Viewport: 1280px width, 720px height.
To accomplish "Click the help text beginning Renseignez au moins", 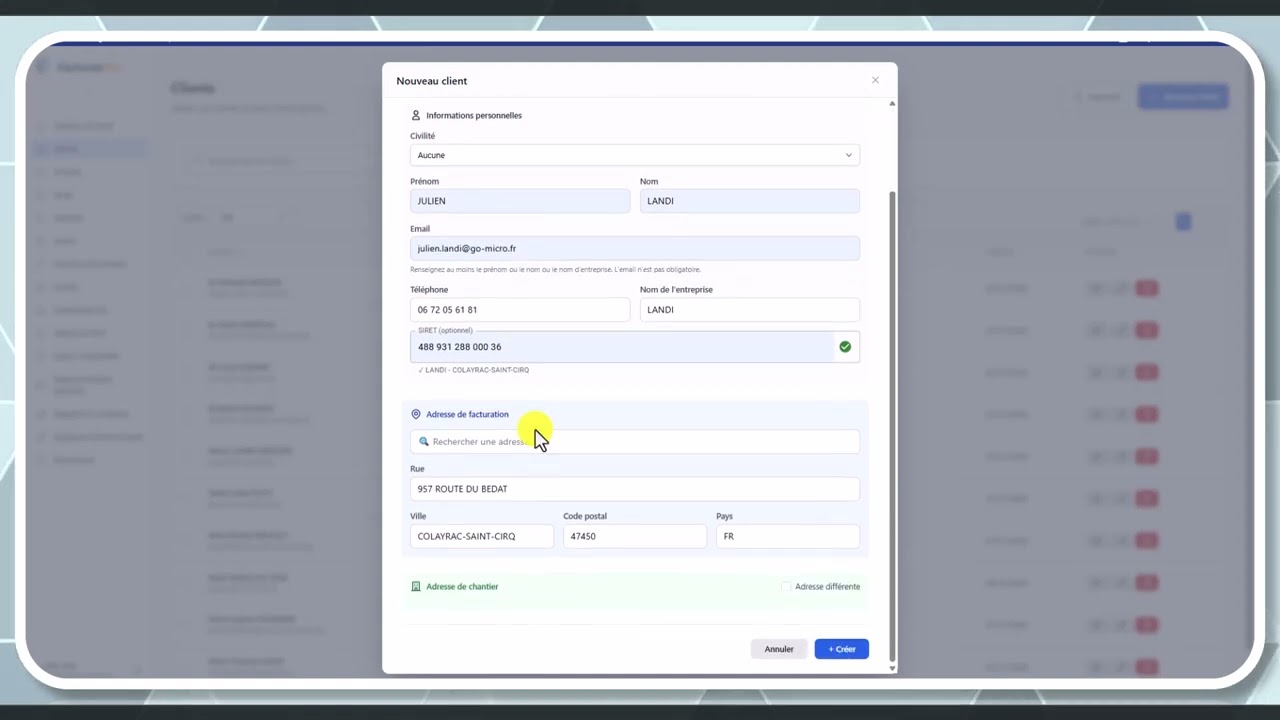I will tap(555, 270).
